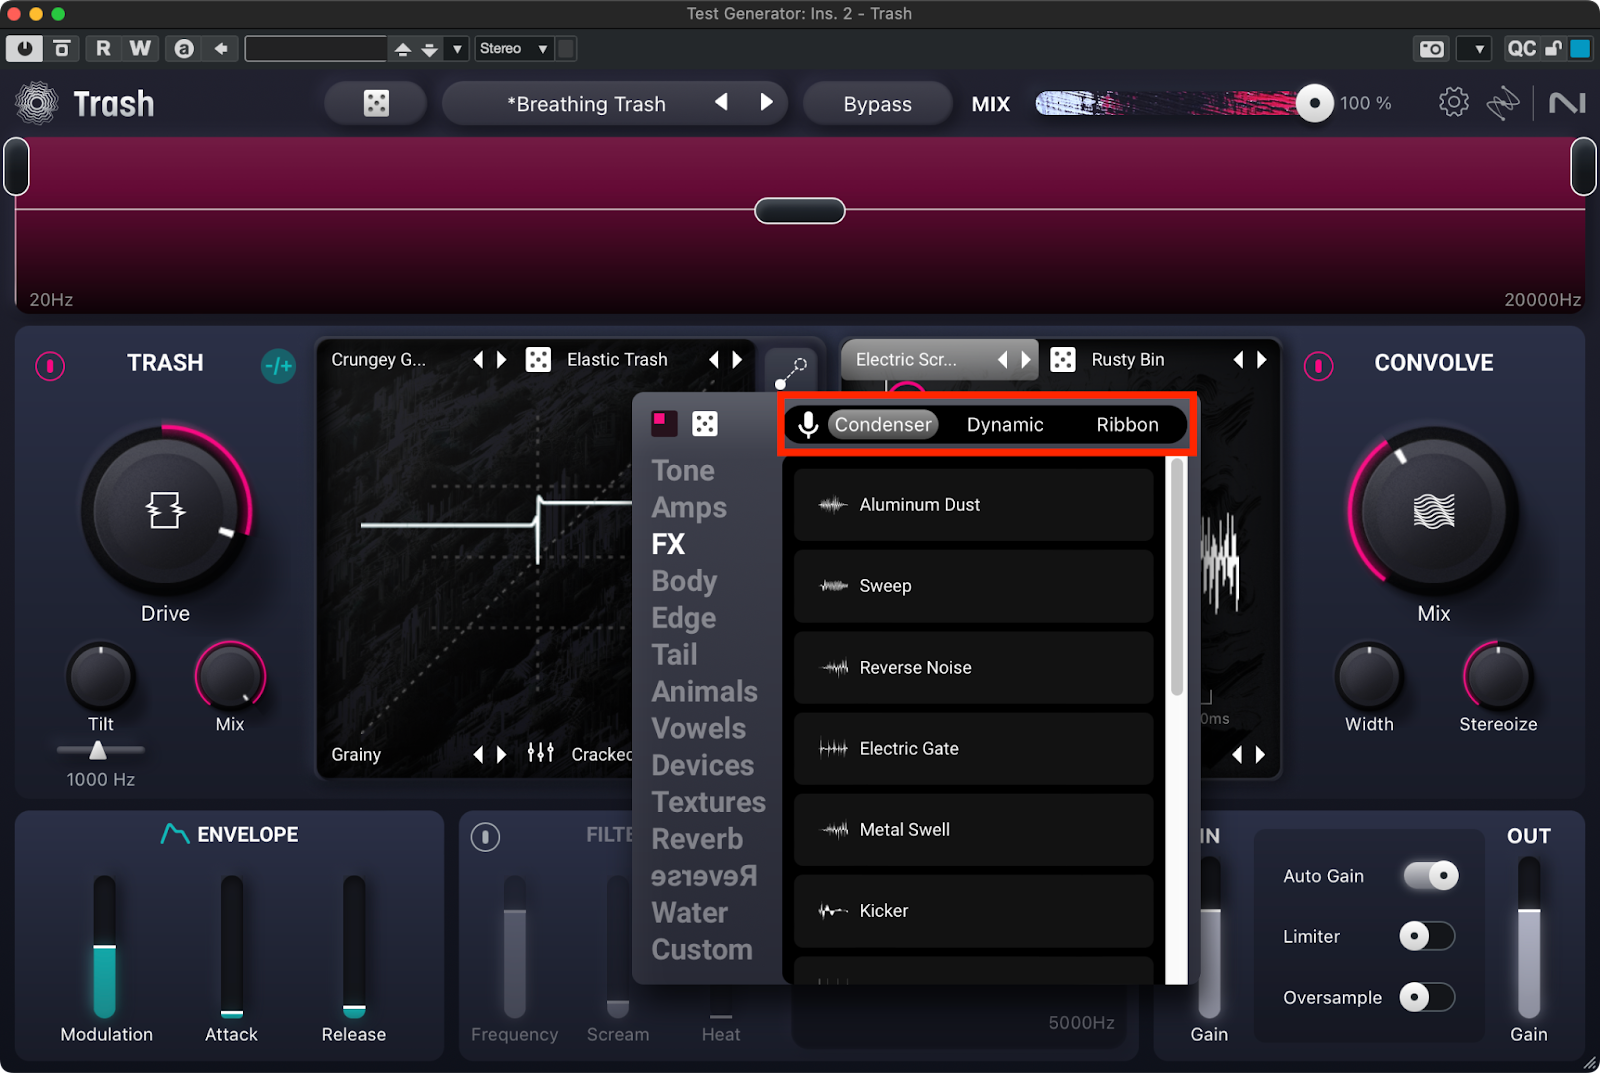Click the circled 'a' icon in the host toolbar
Image resolution: width=1600 pixels, height=1073 pixels.
point(184,48)
